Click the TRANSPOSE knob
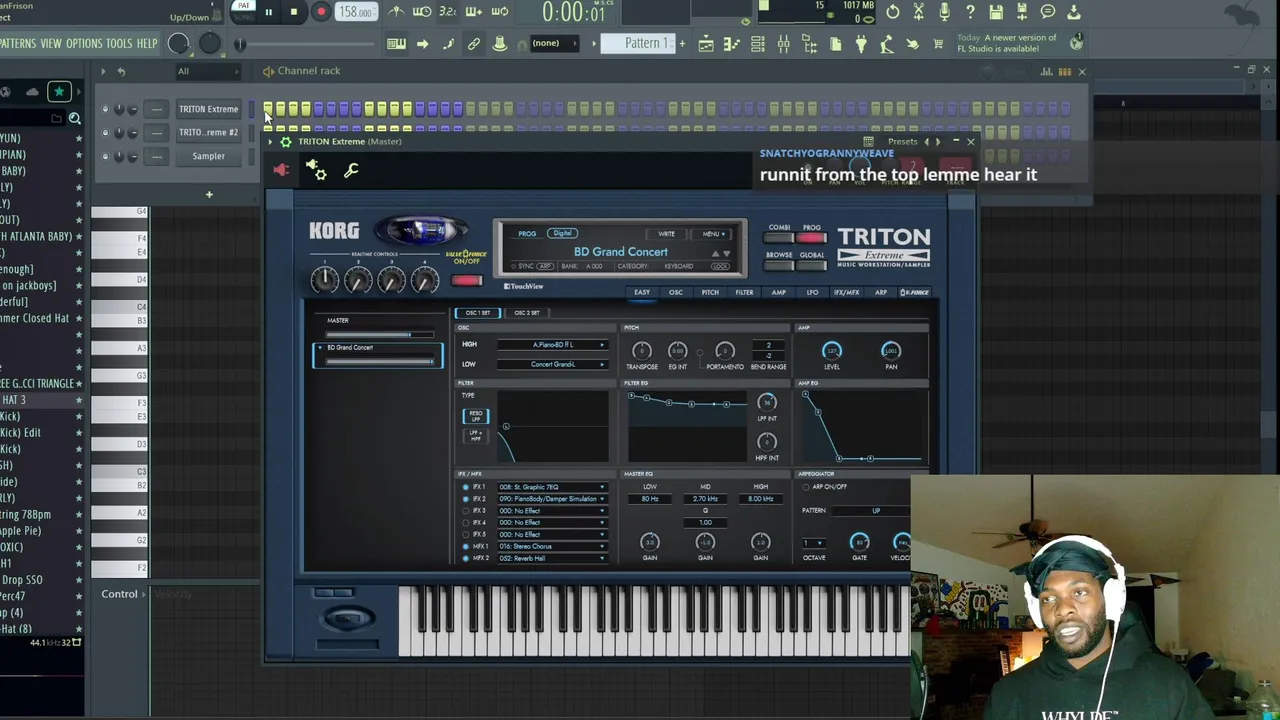 coord(642,351)
